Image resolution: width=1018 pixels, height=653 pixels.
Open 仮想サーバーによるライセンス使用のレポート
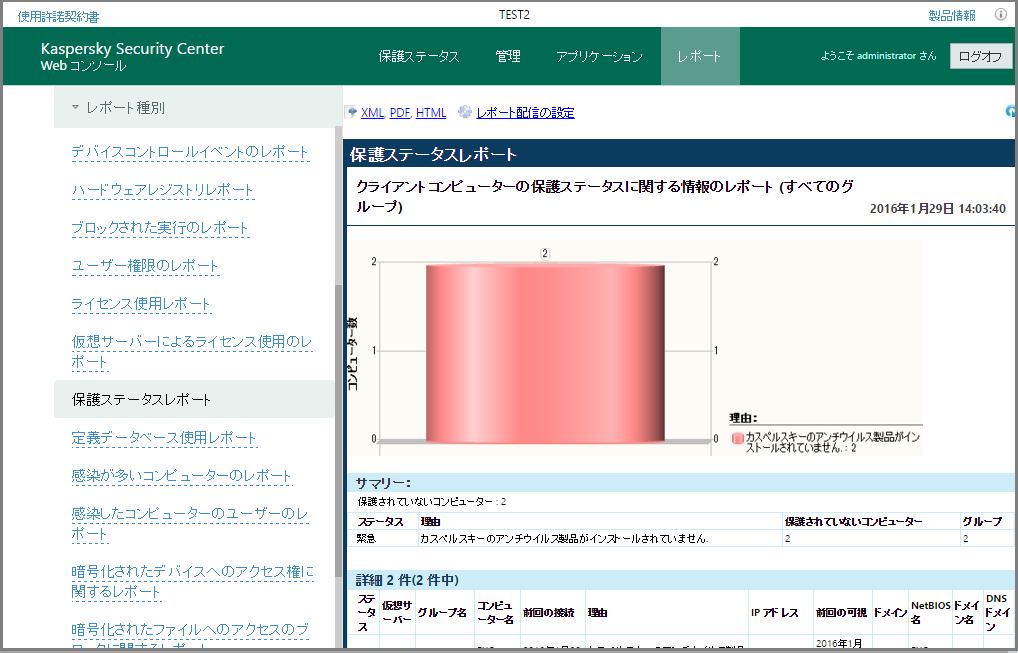[192, 351]
